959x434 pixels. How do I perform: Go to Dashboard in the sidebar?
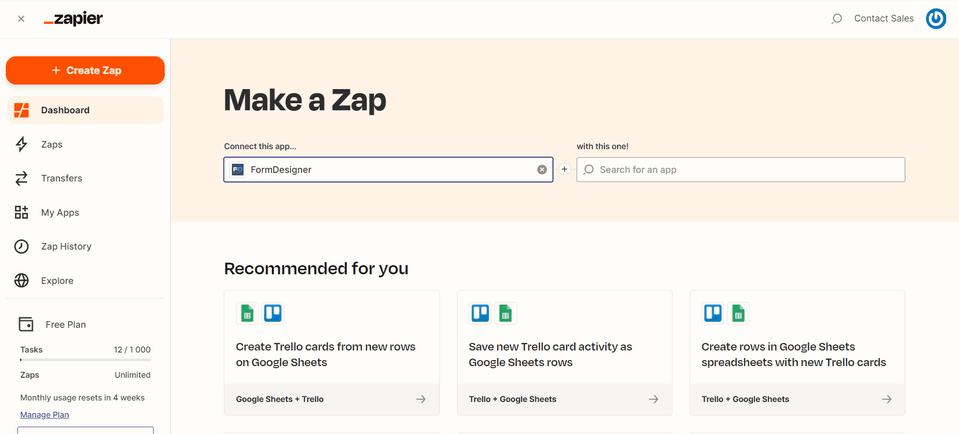pyautogui.click(x=85, y=110)
